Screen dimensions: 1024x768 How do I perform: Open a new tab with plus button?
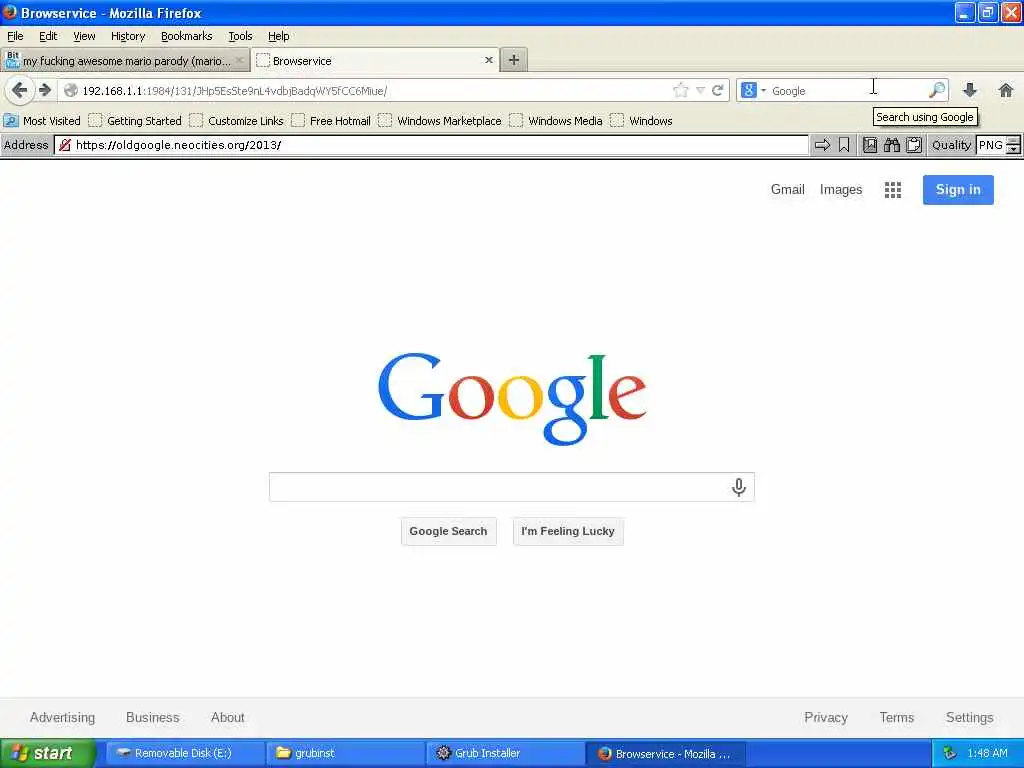pyautogui.click(x=514, y=60)
